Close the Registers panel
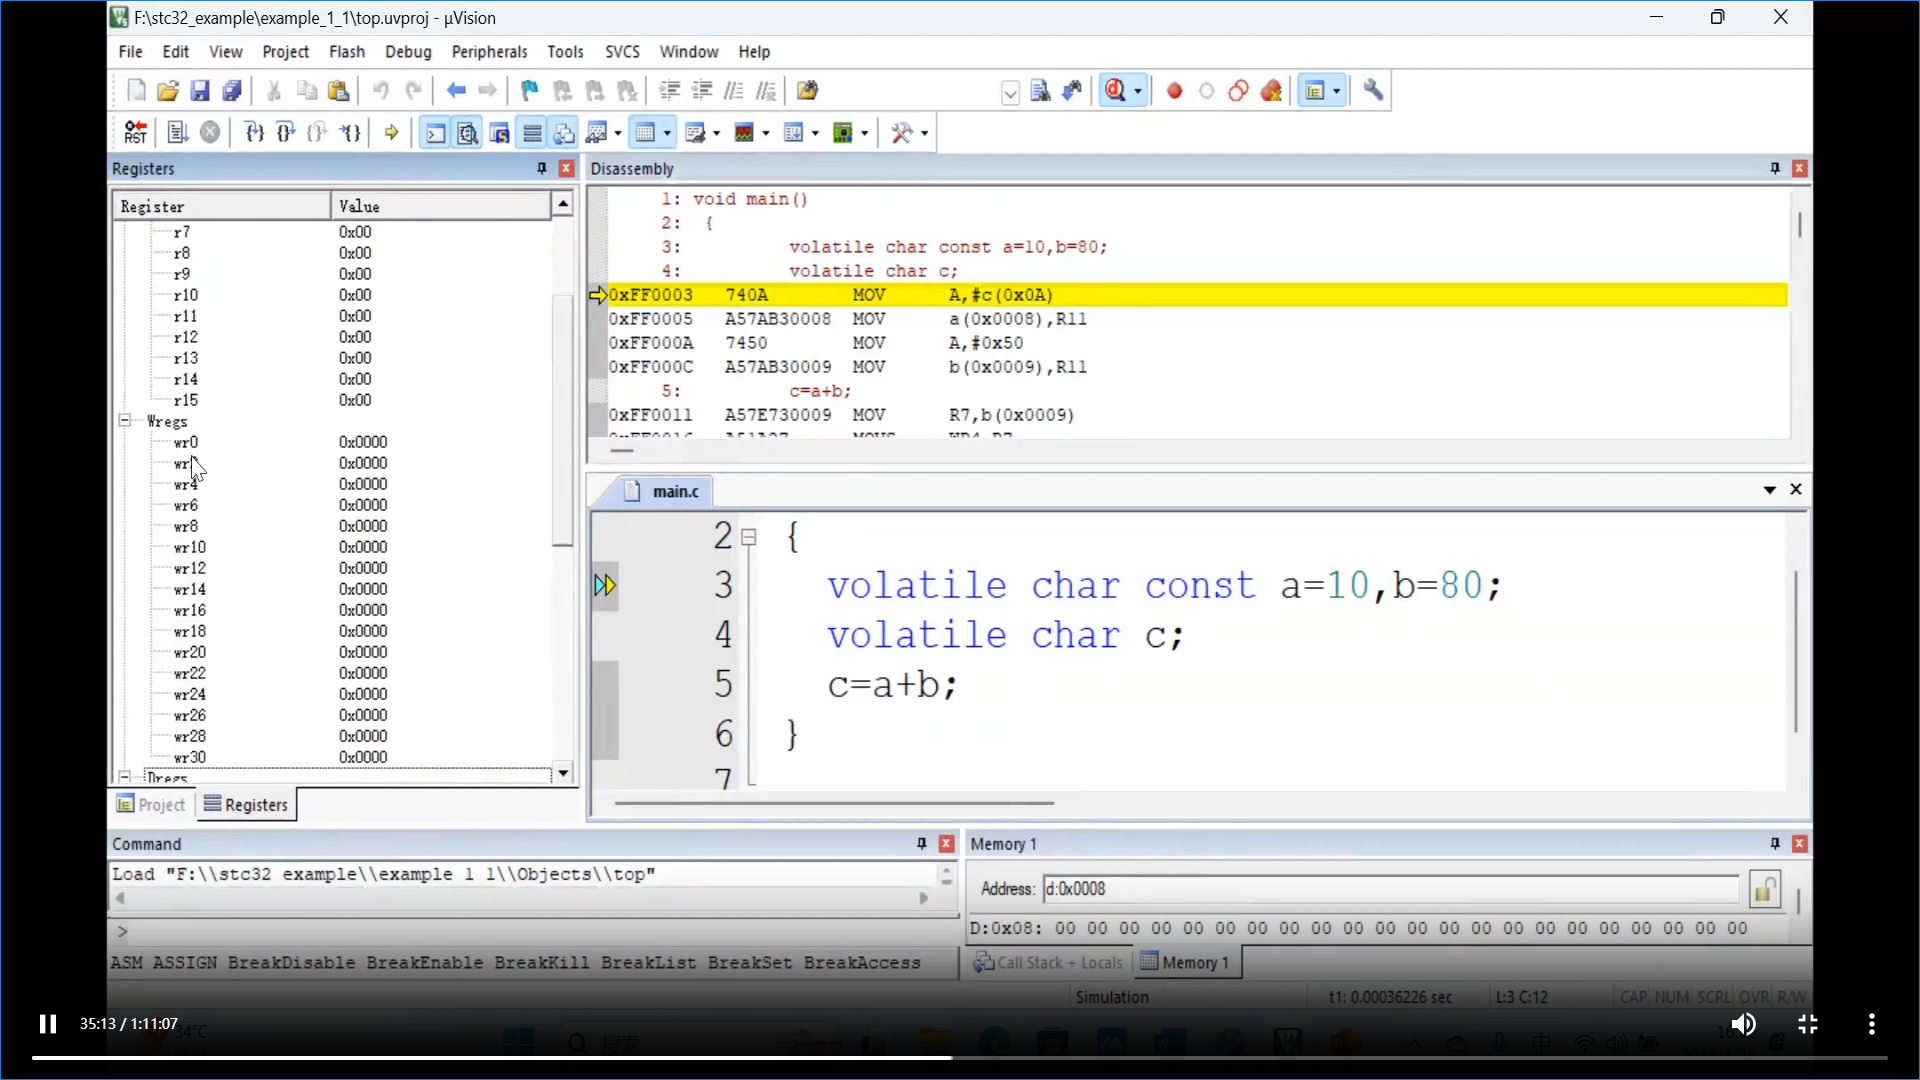 coord(566,168)
